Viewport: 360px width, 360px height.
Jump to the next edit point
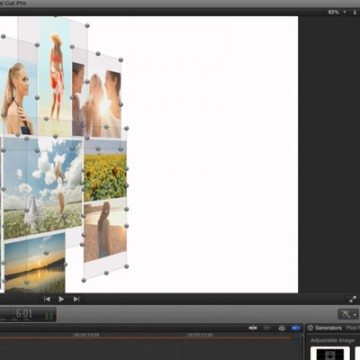point(76,299)
